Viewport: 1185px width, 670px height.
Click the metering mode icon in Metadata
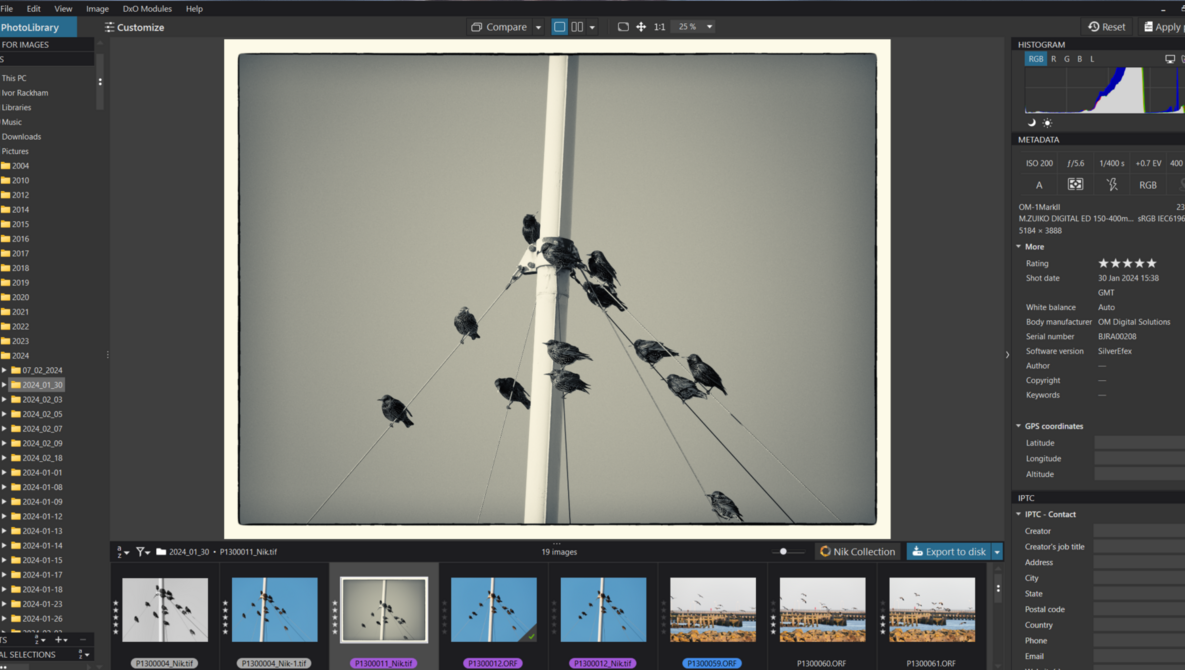tap(1075, 184)
